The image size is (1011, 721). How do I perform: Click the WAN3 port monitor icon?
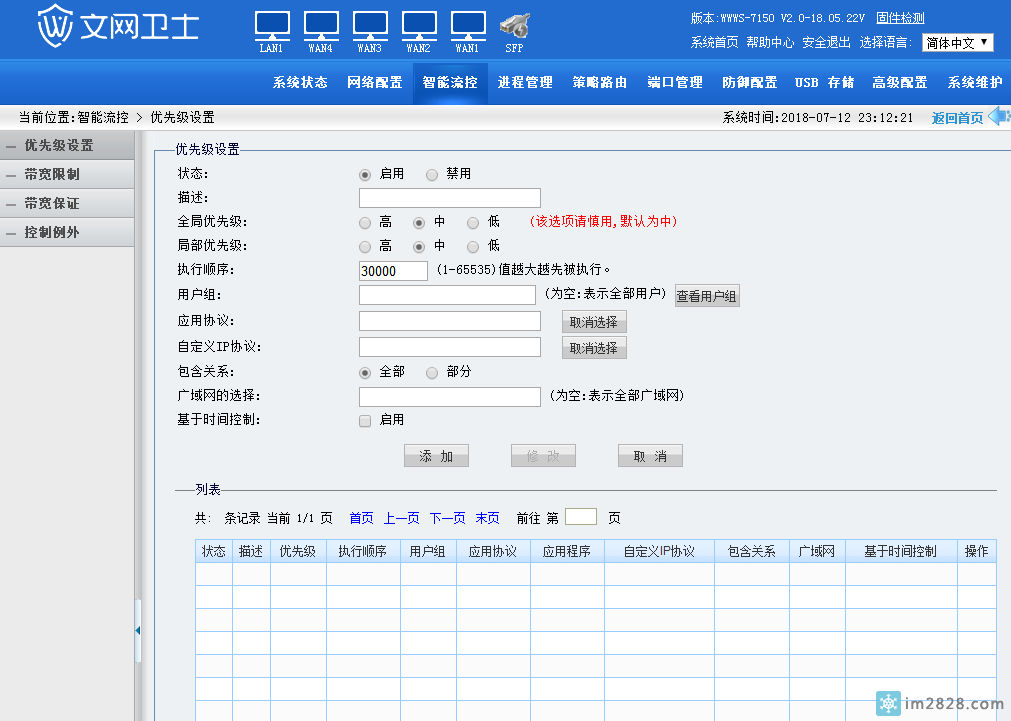click(x=370, y=25)
